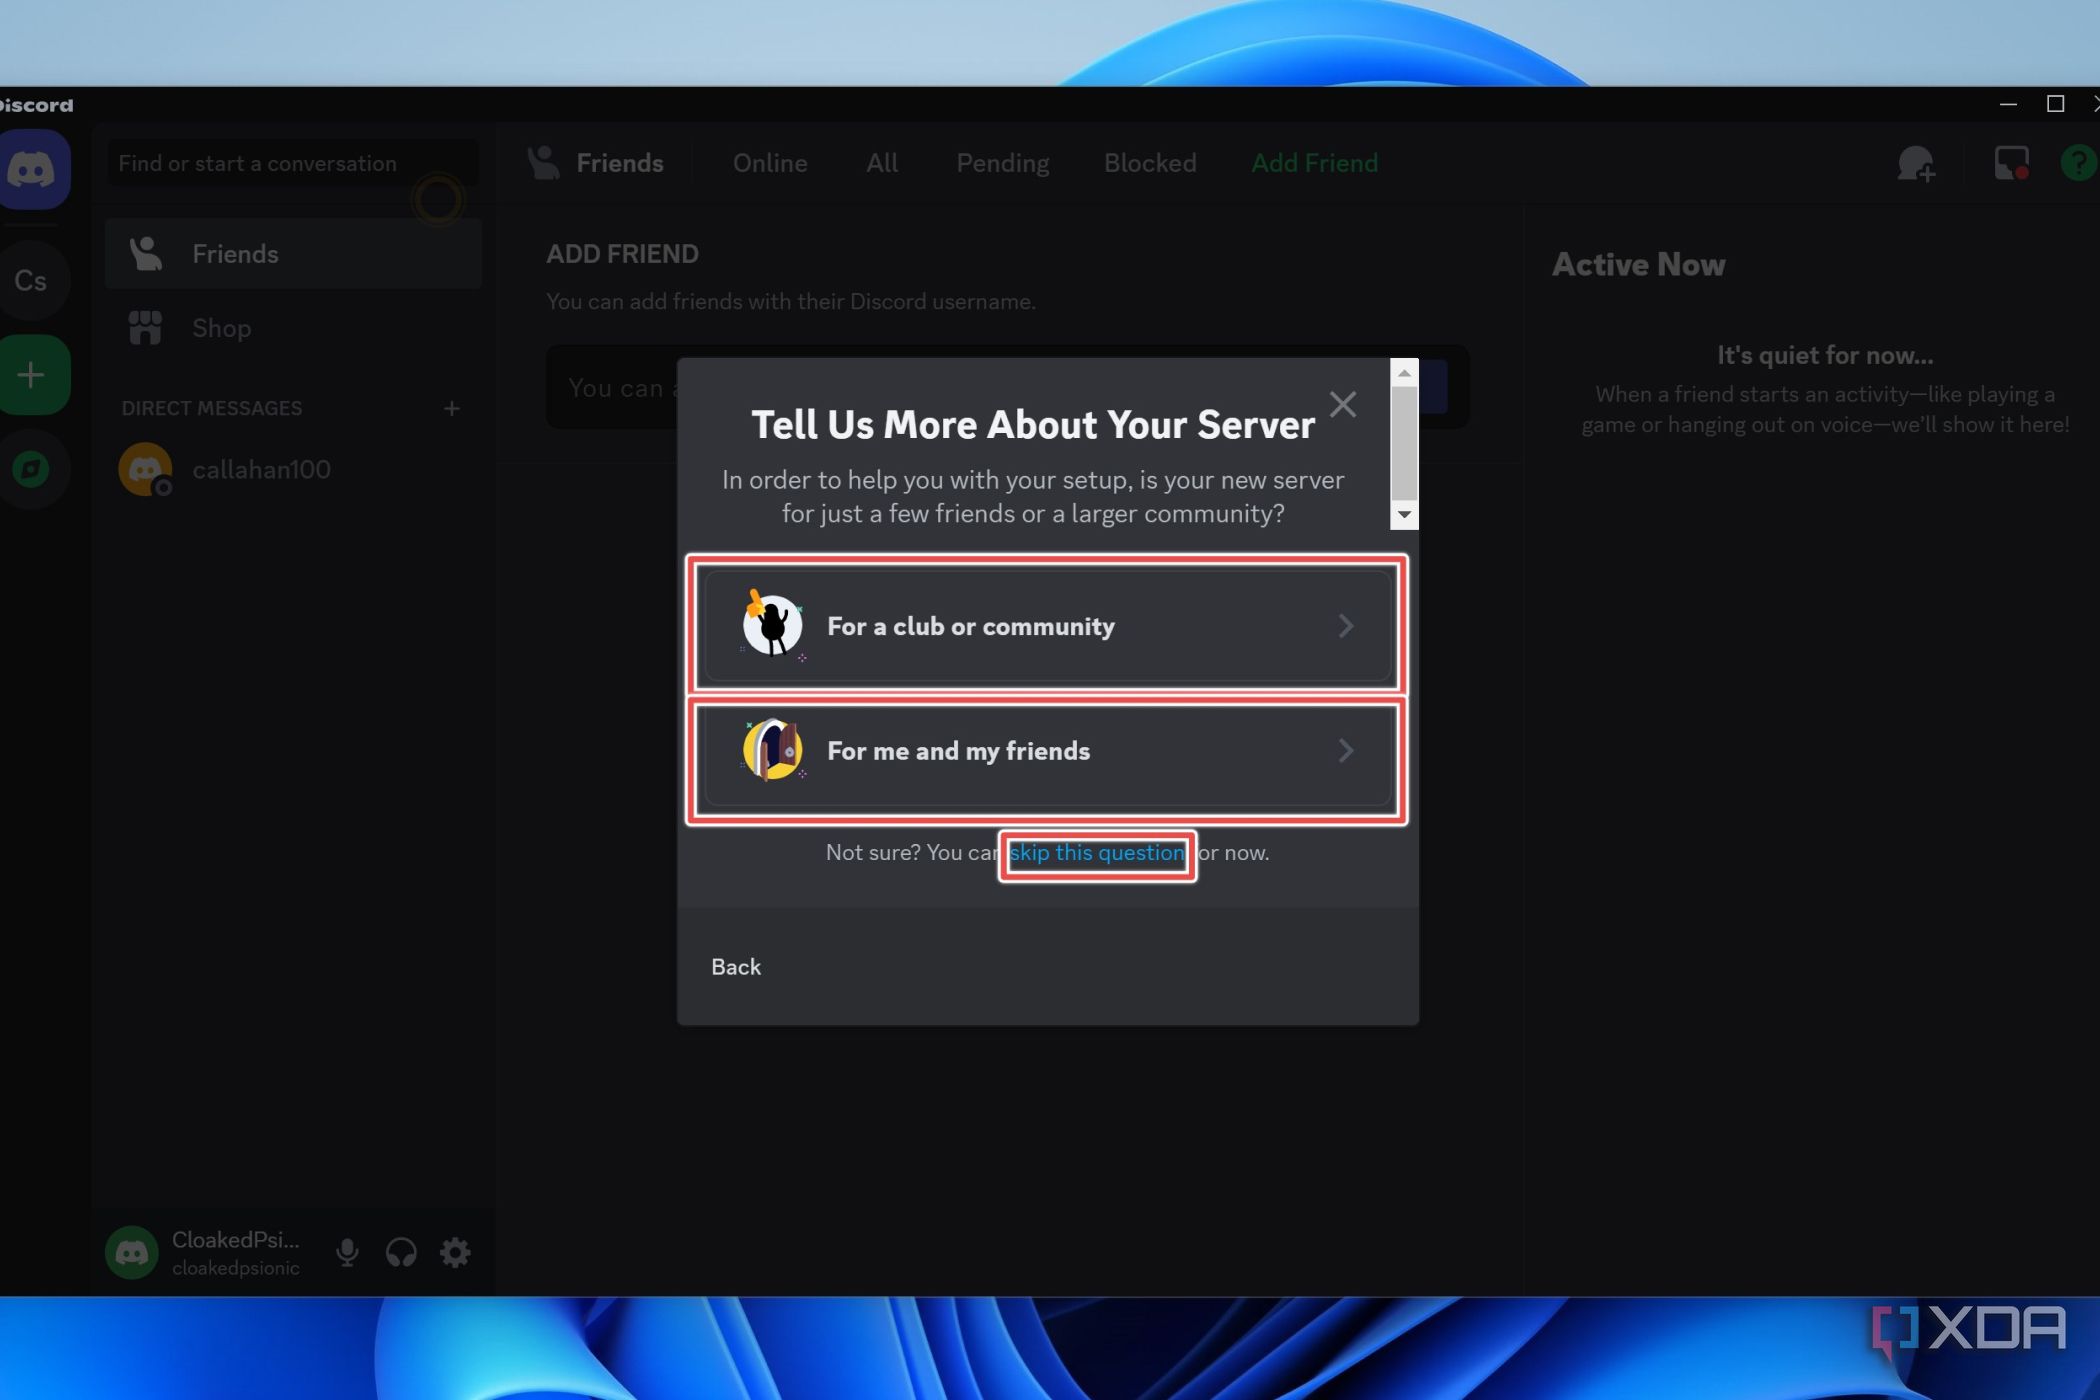This screenshot has width=2100, height=1400.
Task: Open User Settings with the gear icon
Action: [x=455, y=1252]
